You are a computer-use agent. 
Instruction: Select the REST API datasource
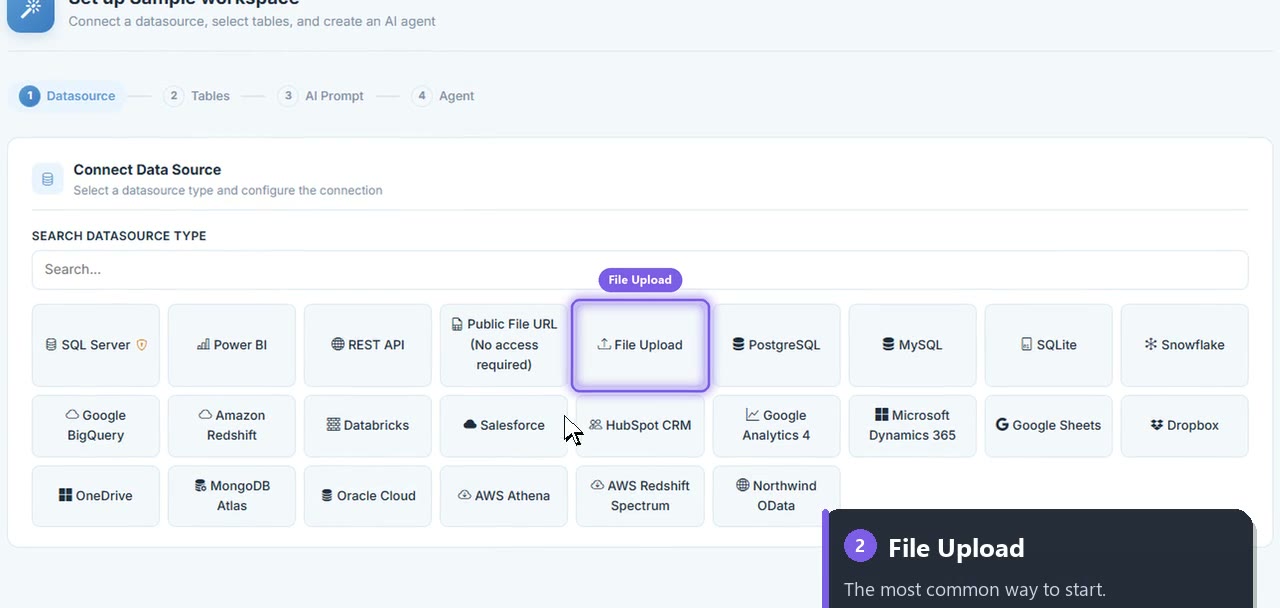click(x=368, y=345)
